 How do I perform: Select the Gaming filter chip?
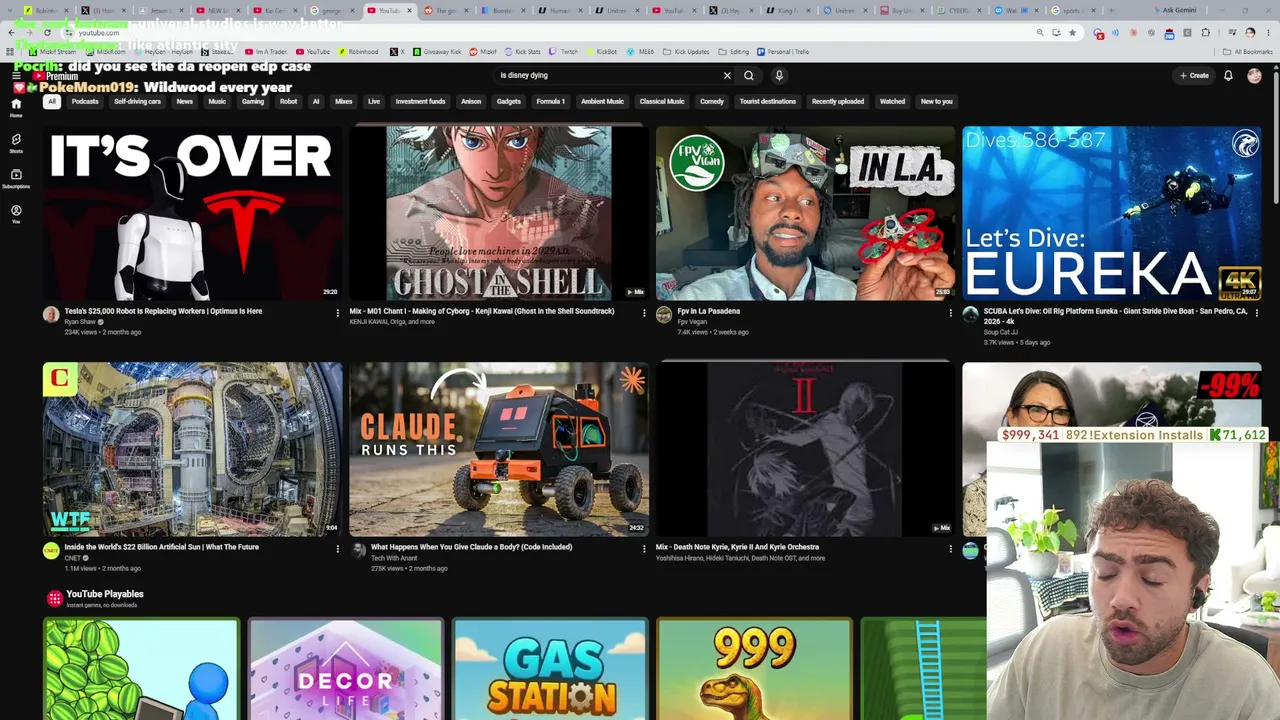click(x=252, y=101)
